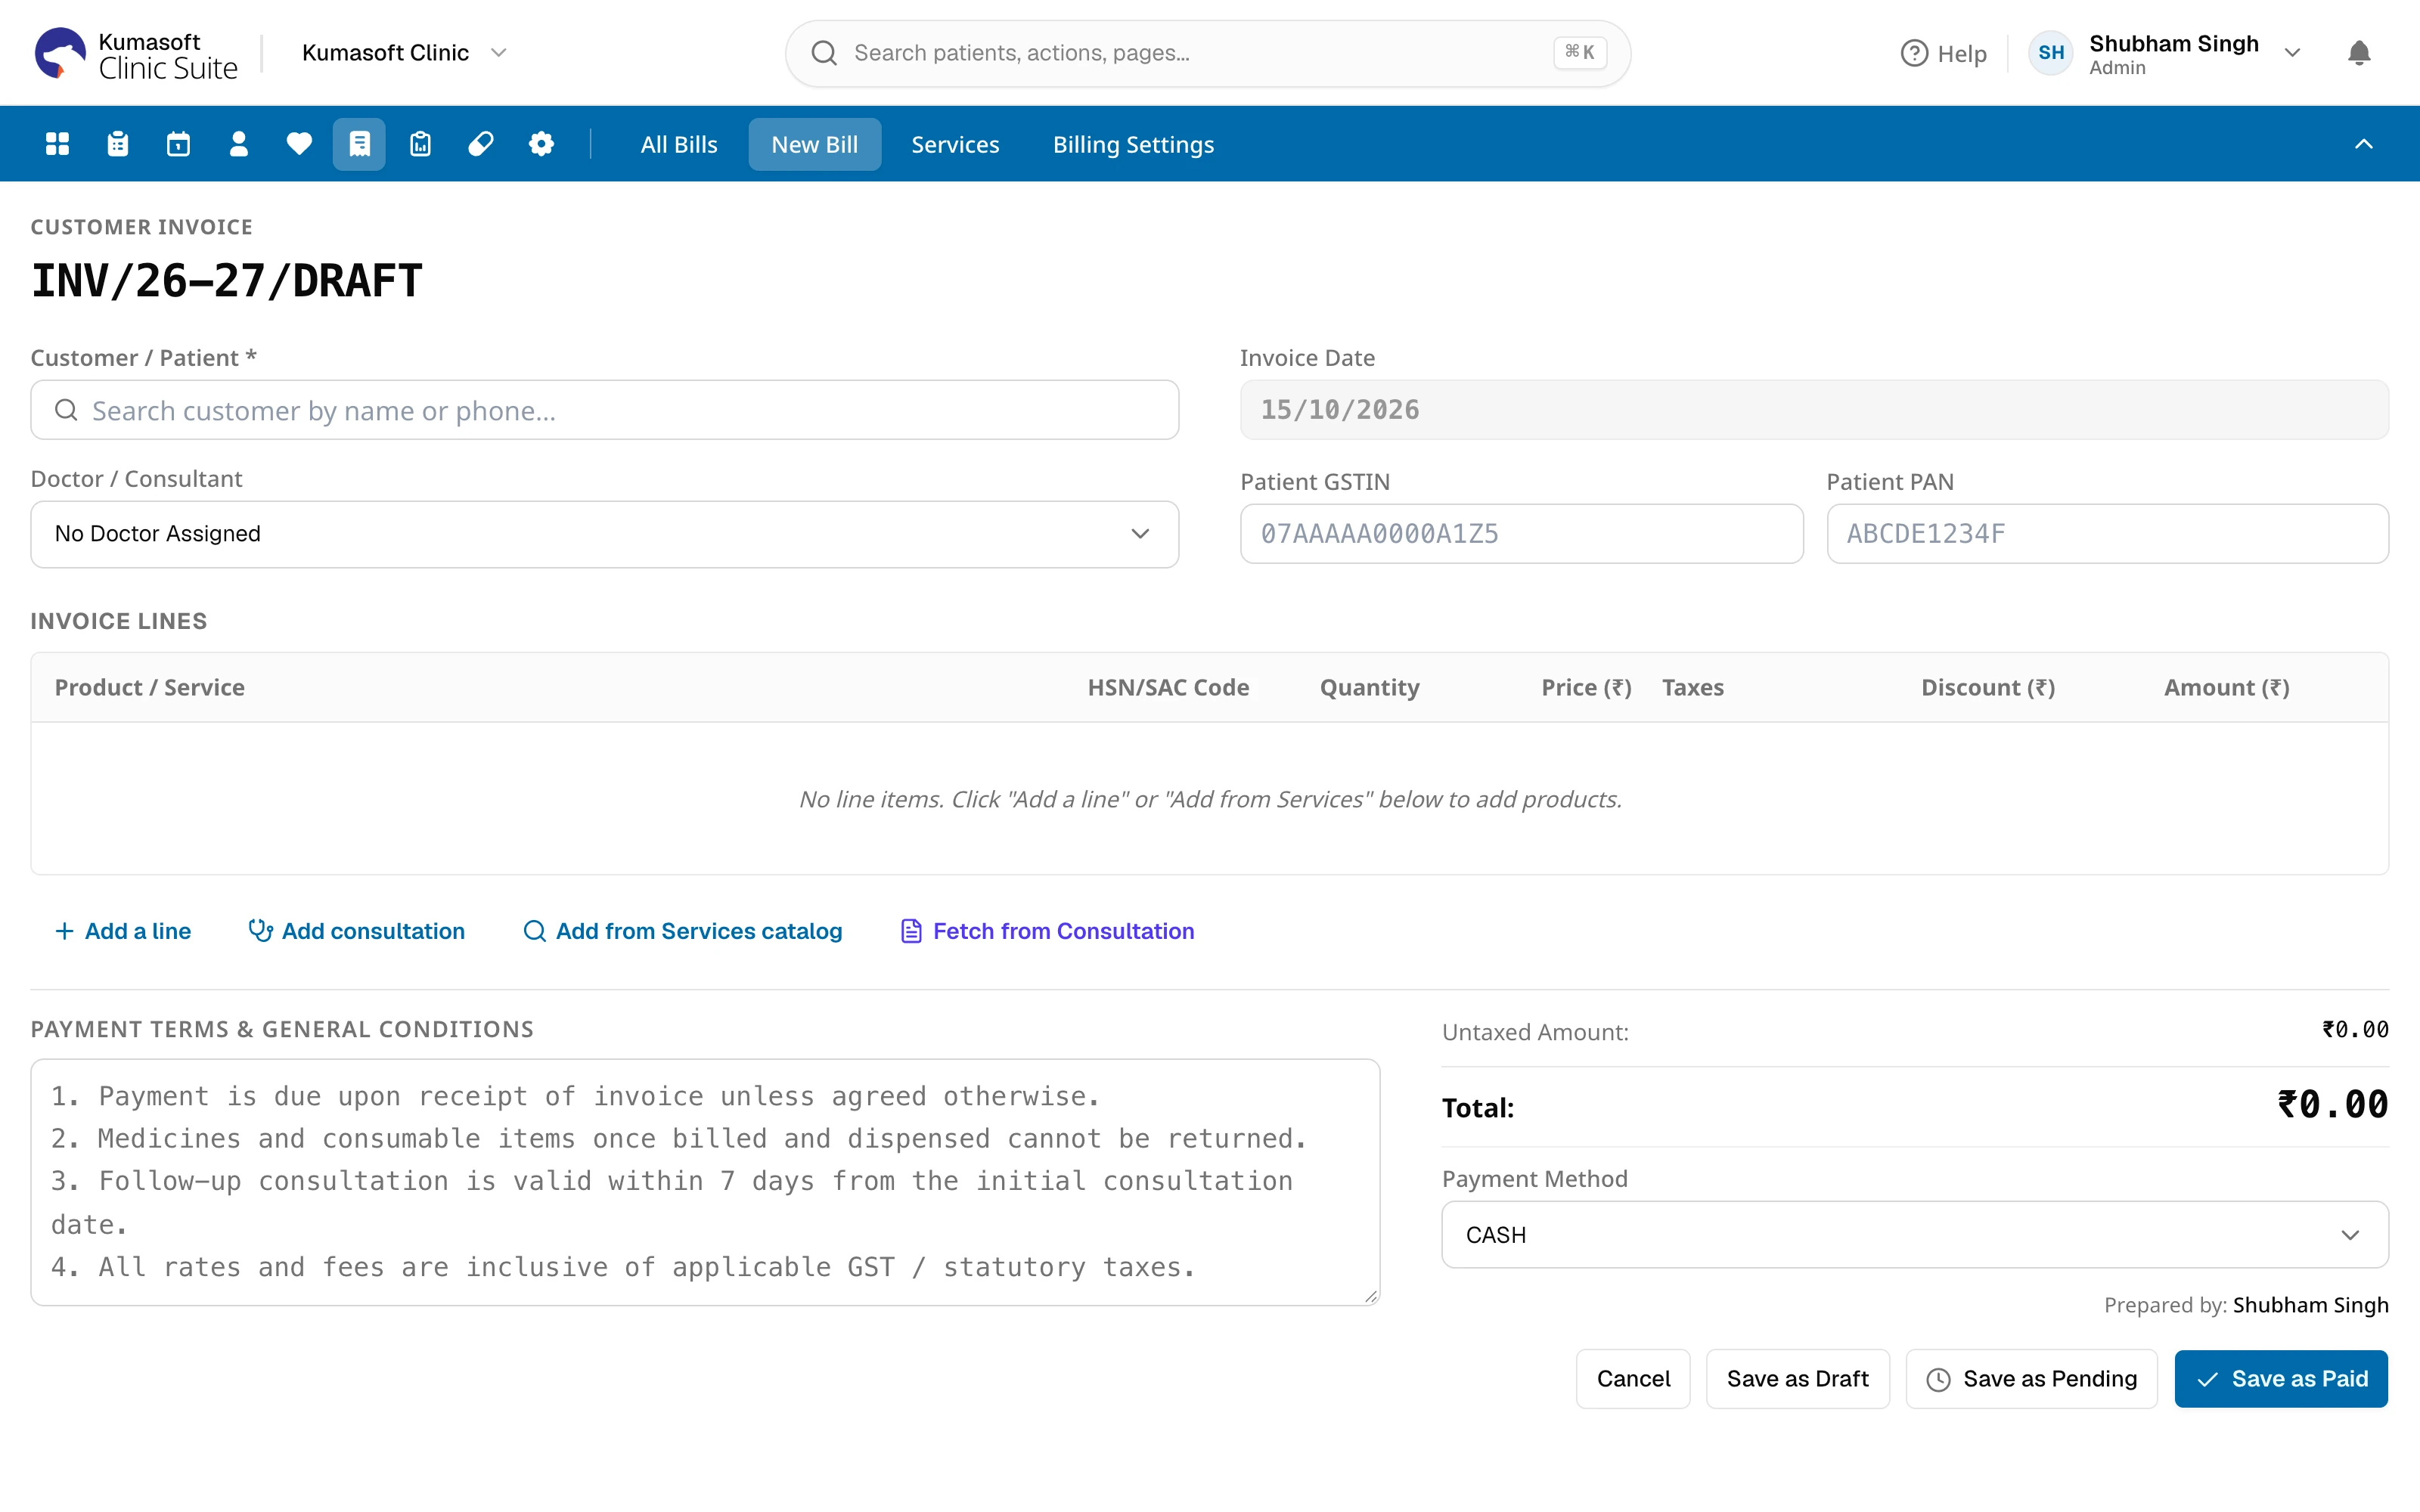Open the Shubham Singh account menu
This screenshot has height=1512, width=2420.
[x=2195, y=53]
